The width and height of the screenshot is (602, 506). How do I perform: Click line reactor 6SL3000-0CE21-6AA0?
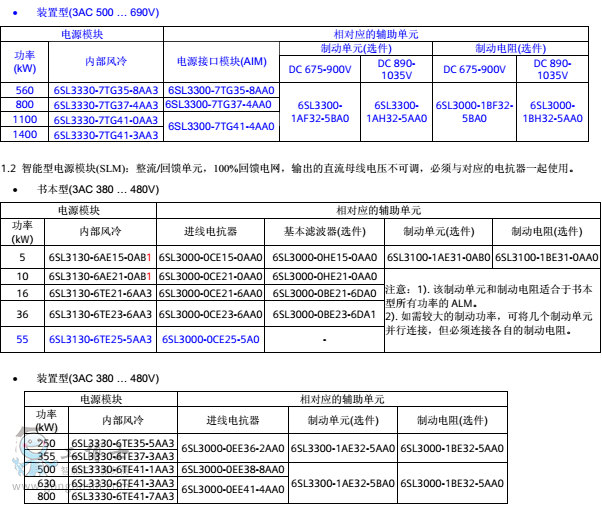point(210,293)
